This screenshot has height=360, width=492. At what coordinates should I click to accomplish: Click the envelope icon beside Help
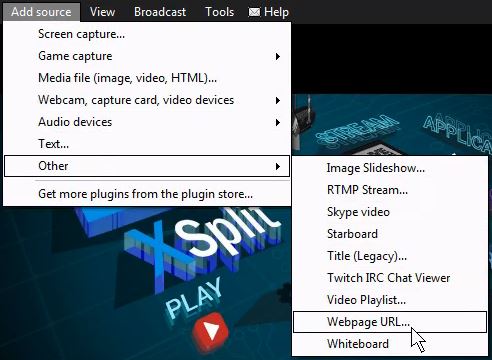tap(254, 12)
